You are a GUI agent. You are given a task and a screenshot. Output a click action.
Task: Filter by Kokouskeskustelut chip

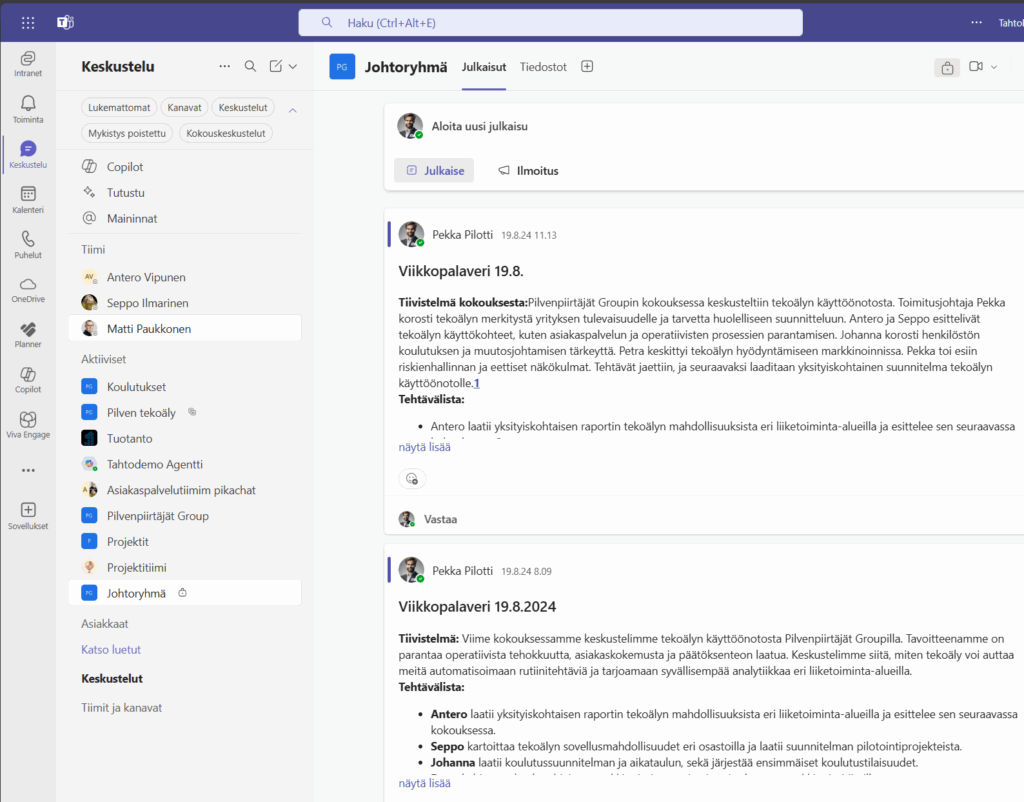coord(225,133)
